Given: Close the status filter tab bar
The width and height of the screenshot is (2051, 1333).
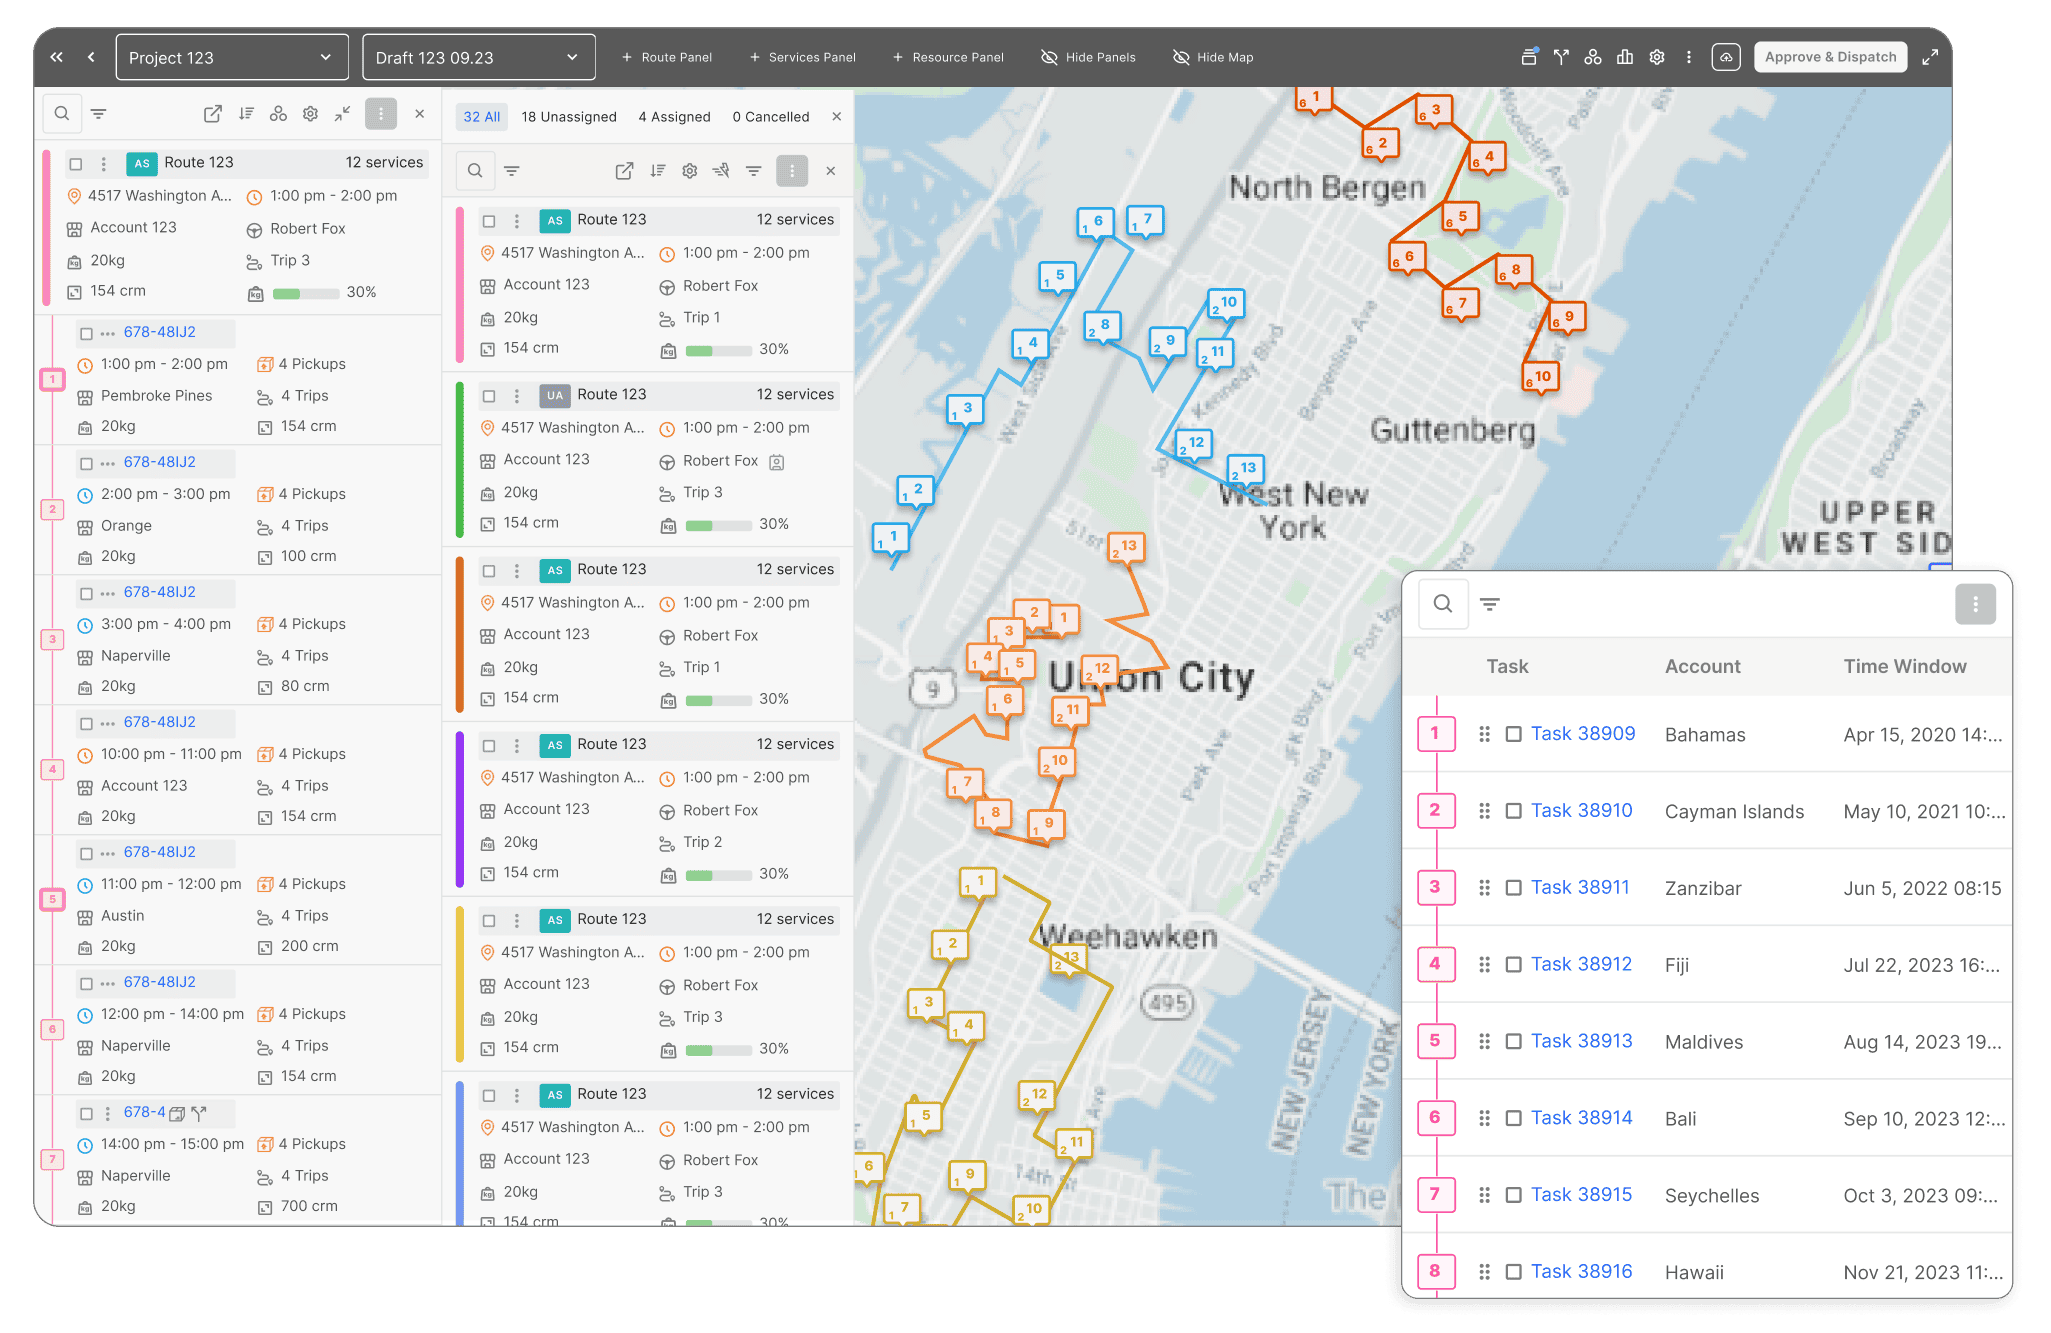Looking at the screenshot, I should click(837, 117).
